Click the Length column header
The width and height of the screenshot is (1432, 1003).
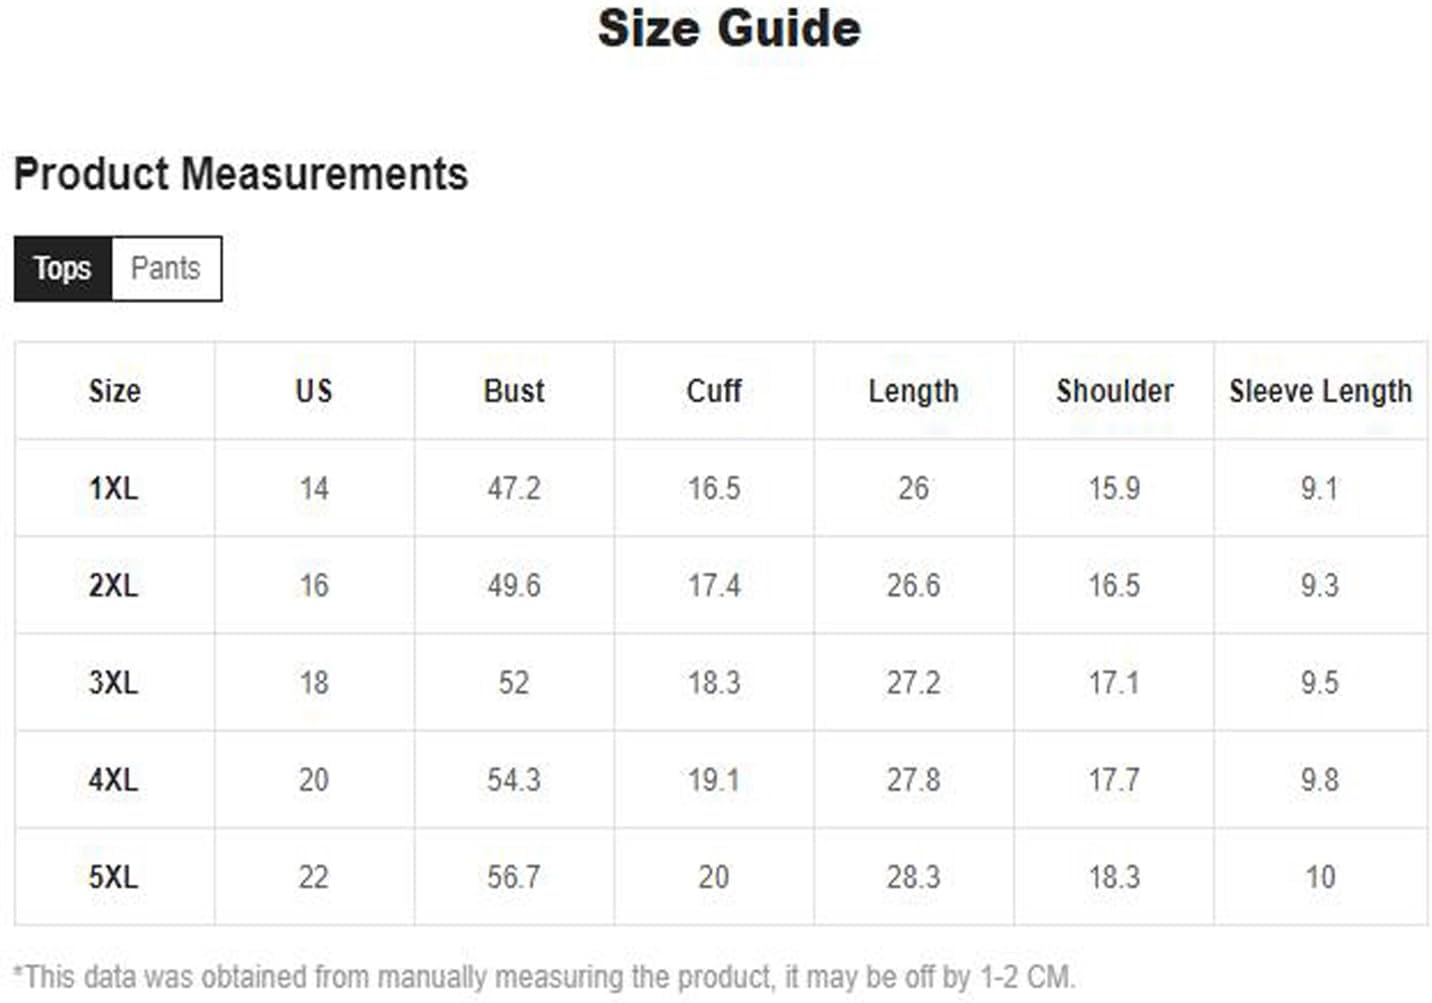(x=913, y=391)
